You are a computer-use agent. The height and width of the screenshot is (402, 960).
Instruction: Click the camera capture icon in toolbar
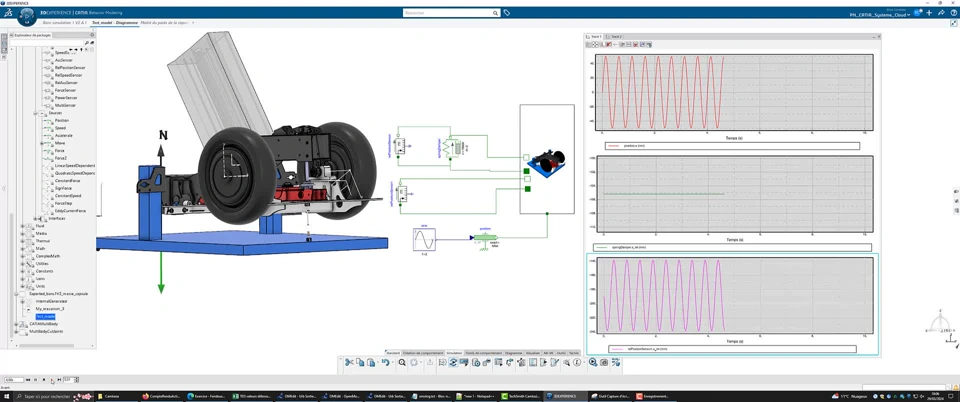[x=605, y=363]
